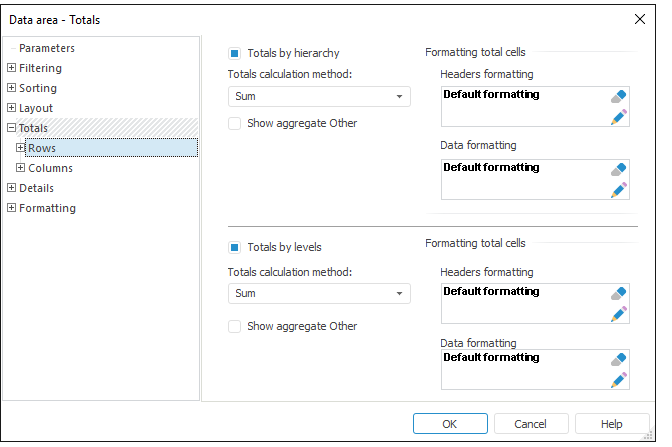Collapse the Totals tree node
672x447 pixels.
click(12, 128)
